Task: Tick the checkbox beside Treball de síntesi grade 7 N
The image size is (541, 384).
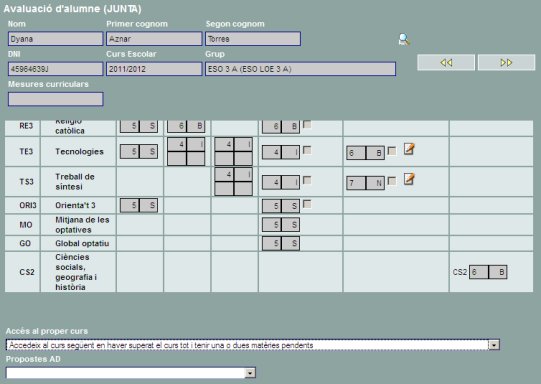Action: pyautogui.click(x=392, y=181)
